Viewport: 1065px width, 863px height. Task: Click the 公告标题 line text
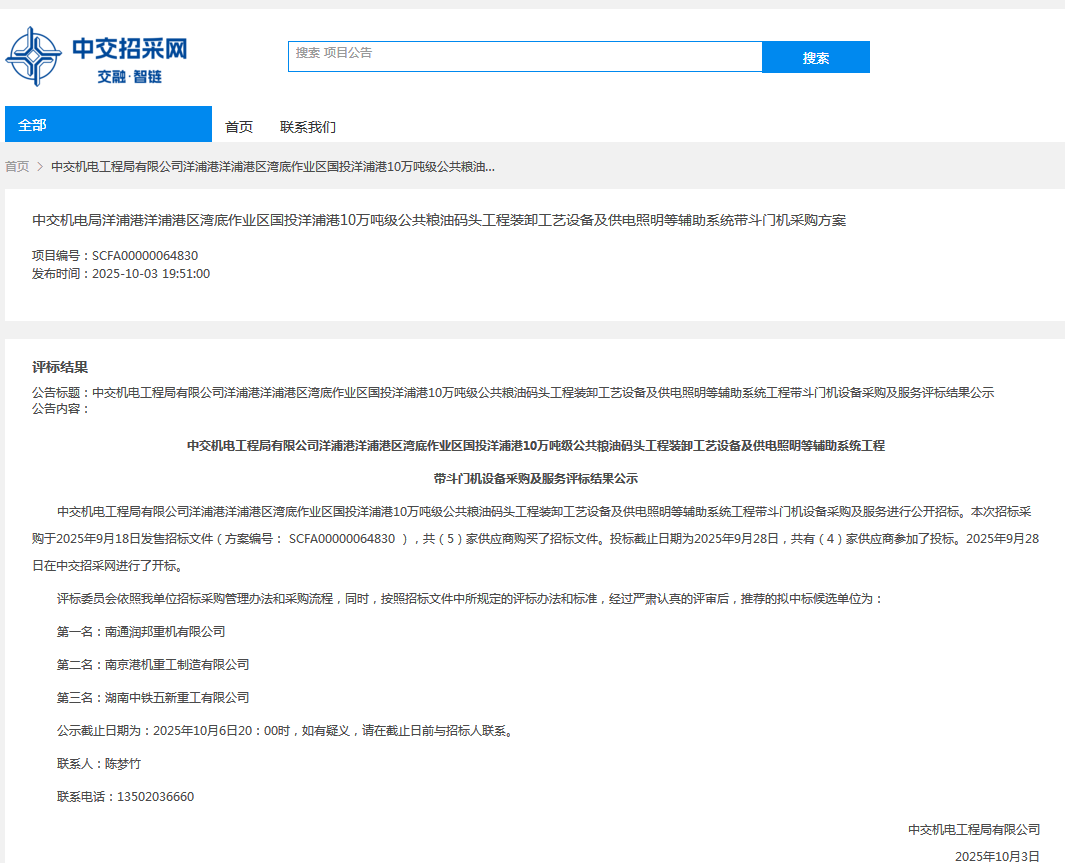coord(513,392)
